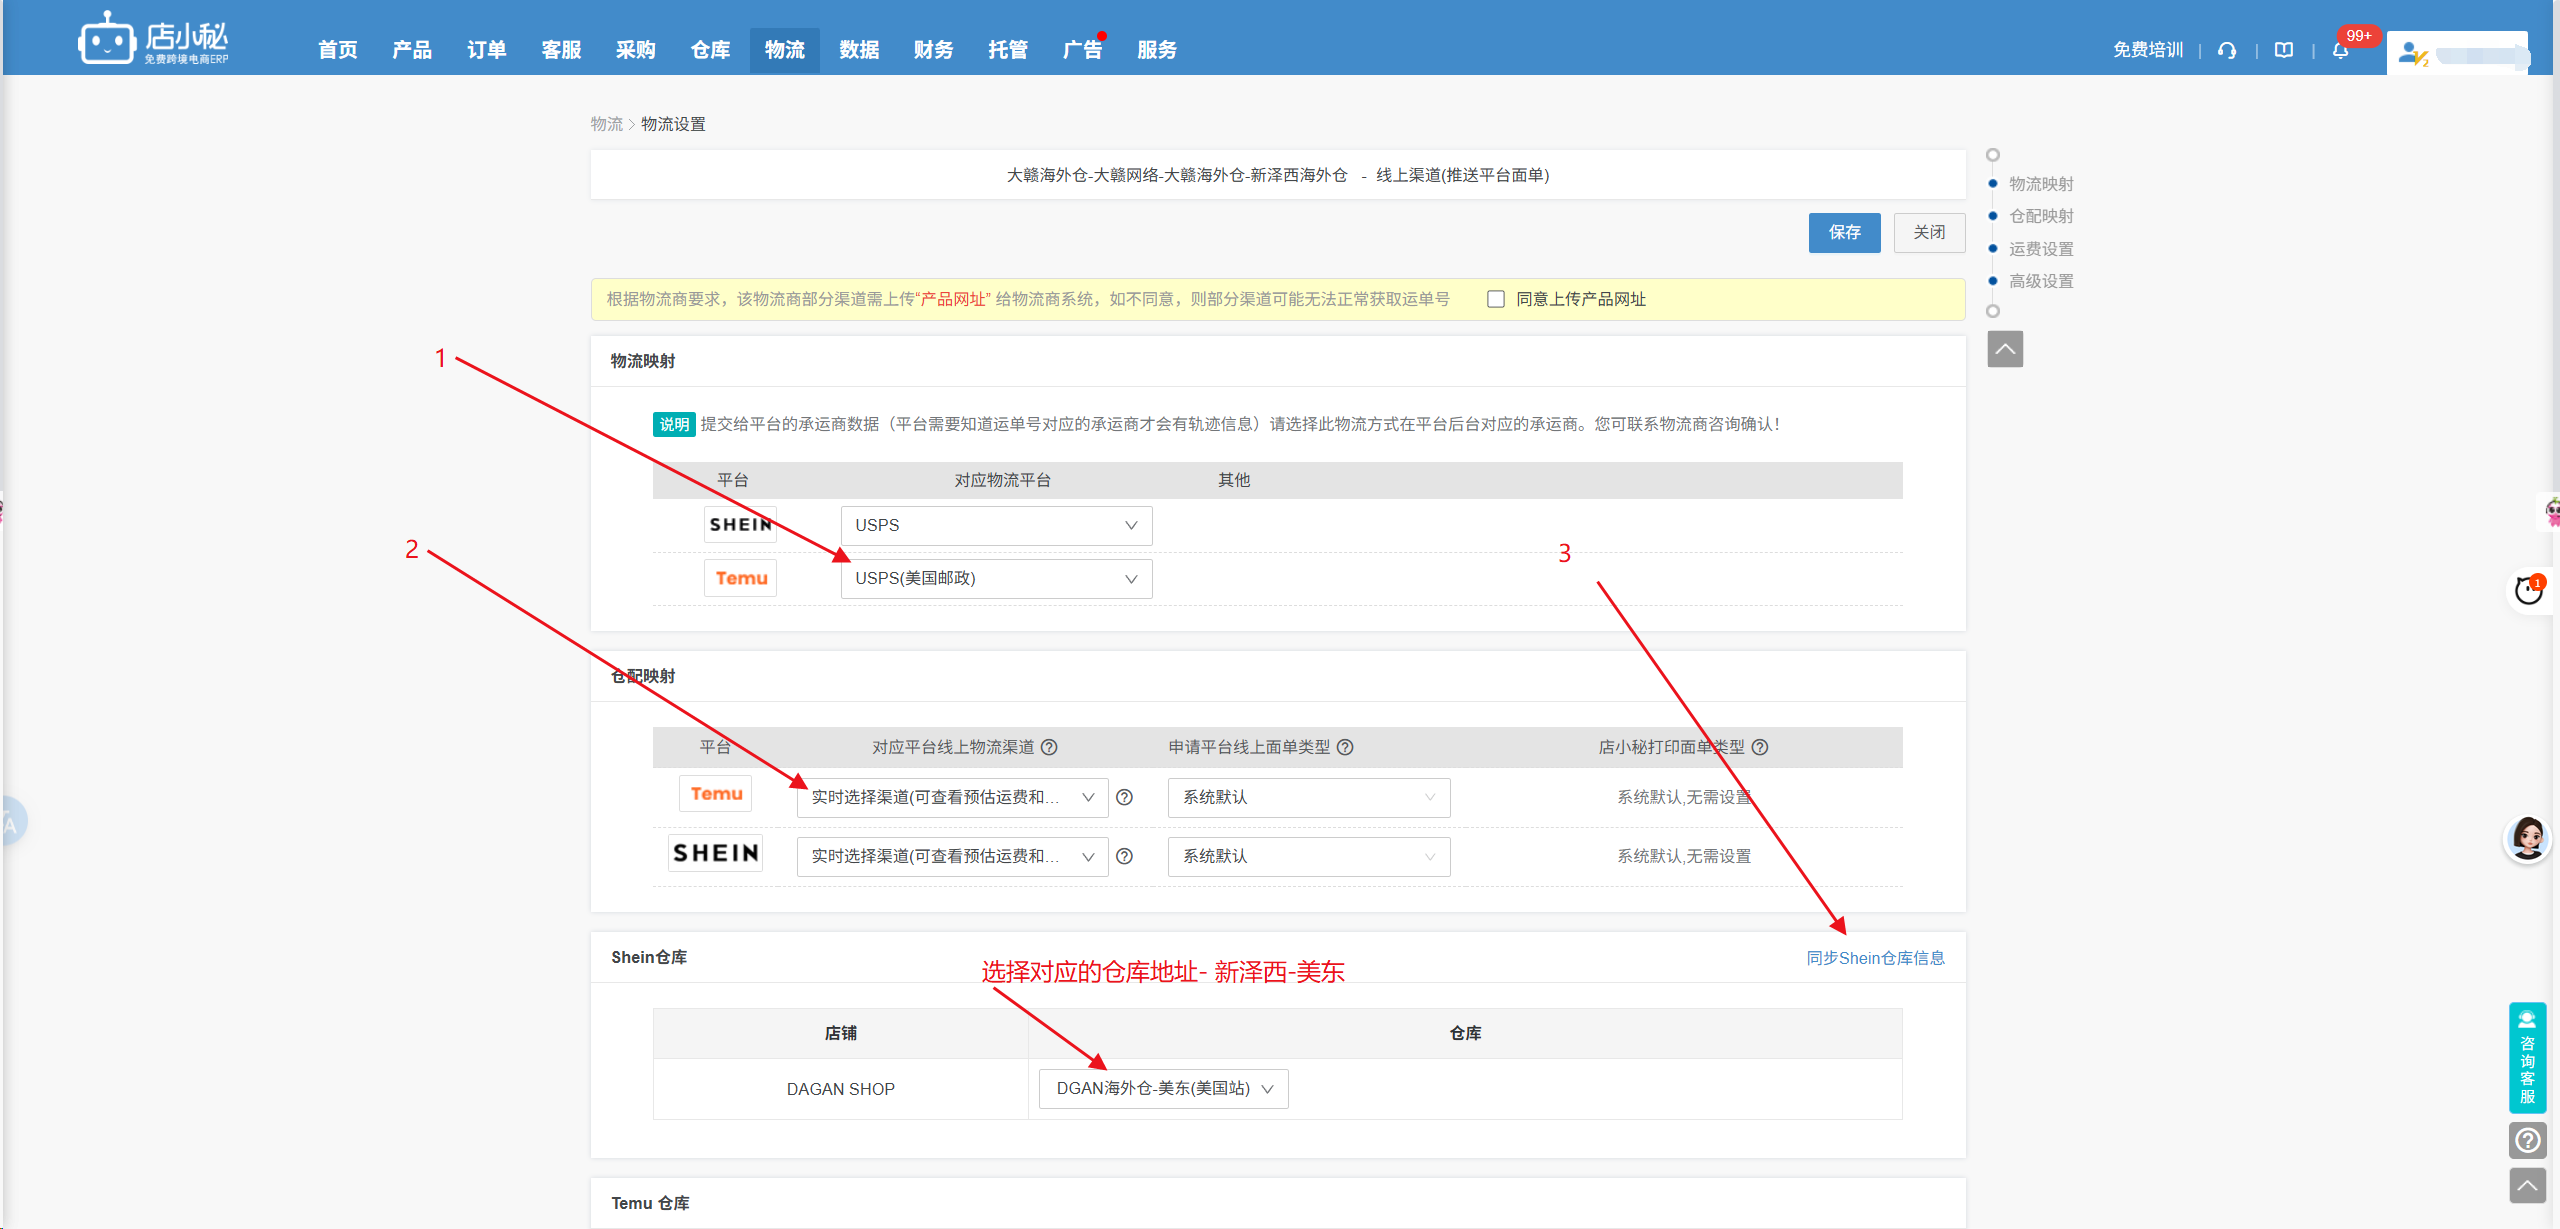This screenshot has height=1229, width=2560.
Task: Click help icon beside 对应平台线上物流渠道 header
Action: tap(1049, 747)
